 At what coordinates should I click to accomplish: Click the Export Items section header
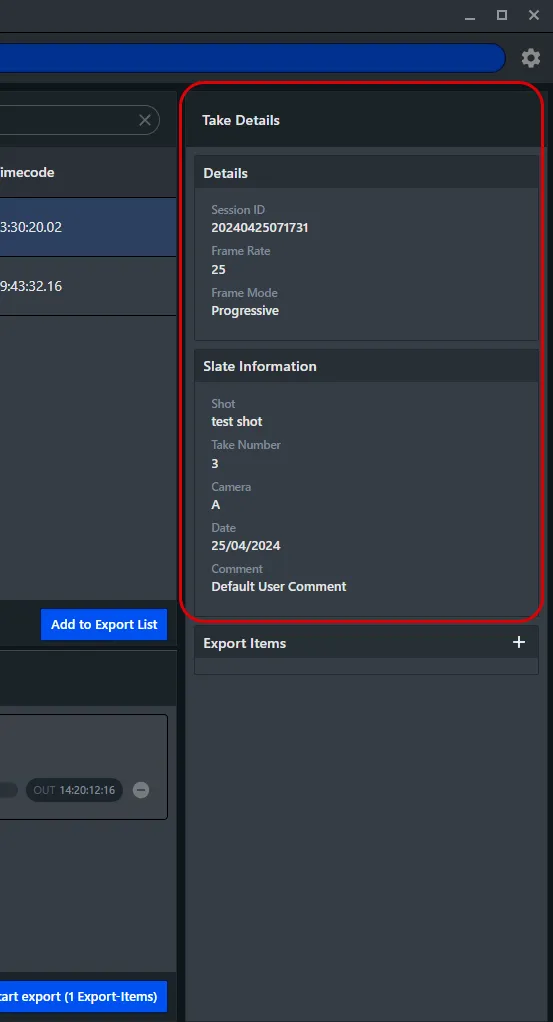point(366,643)
